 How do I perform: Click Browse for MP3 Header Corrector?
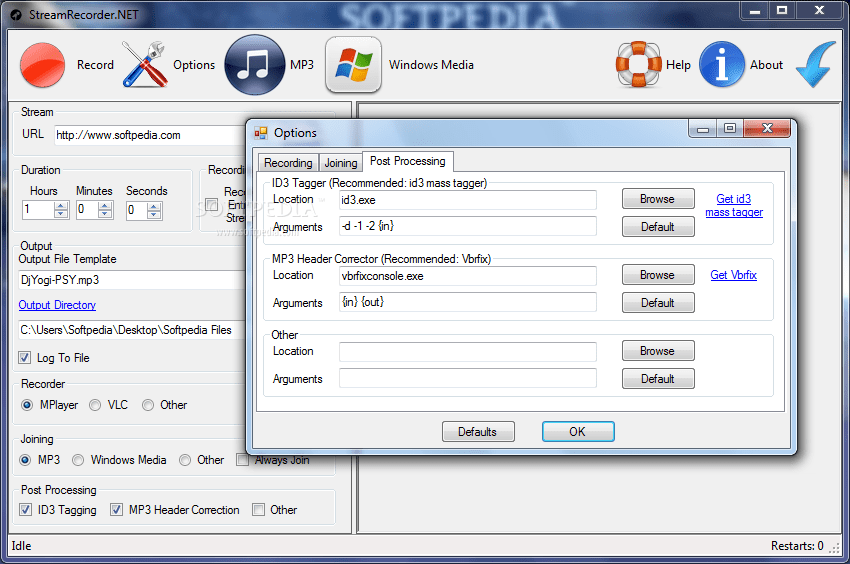point(658,275)
